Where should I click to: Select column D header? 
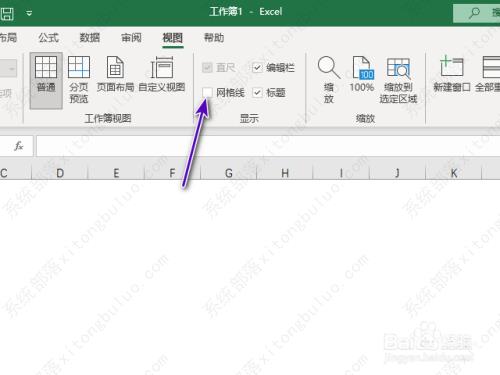coord(60,173)
